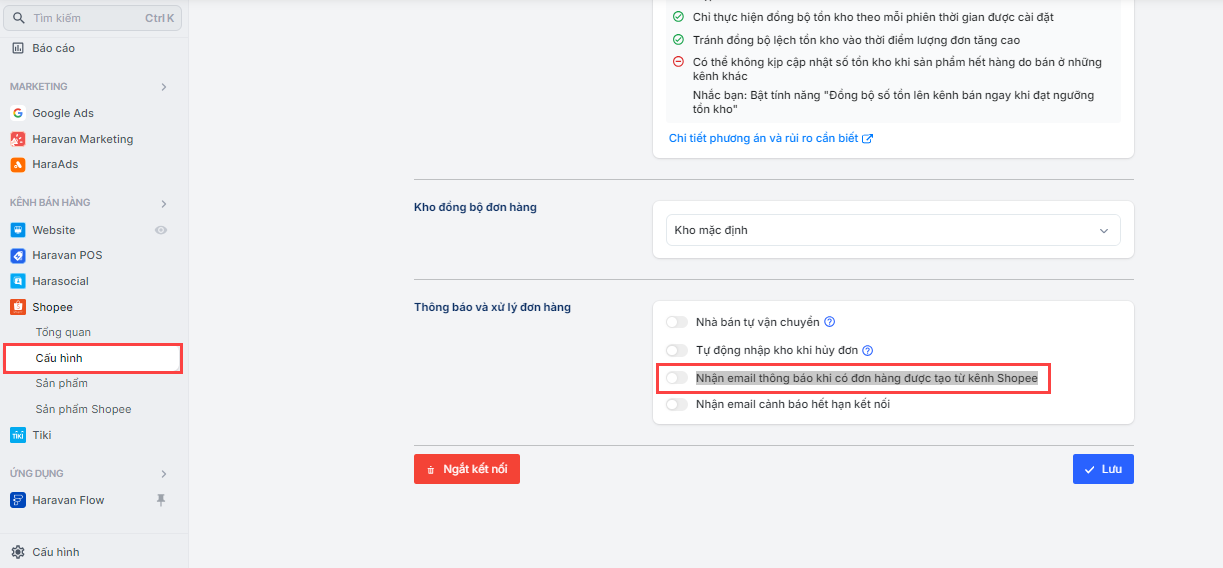Select the Haravan POS icon
Screen dimensions: 1223x568
click(18, 255)
